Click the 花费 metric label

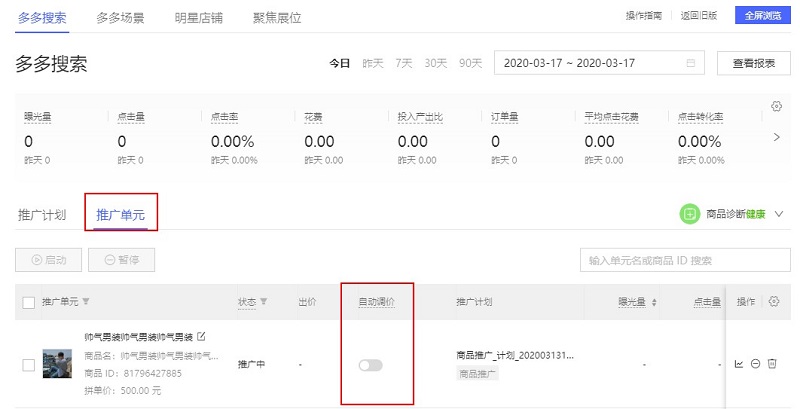[x=313, y=117]
